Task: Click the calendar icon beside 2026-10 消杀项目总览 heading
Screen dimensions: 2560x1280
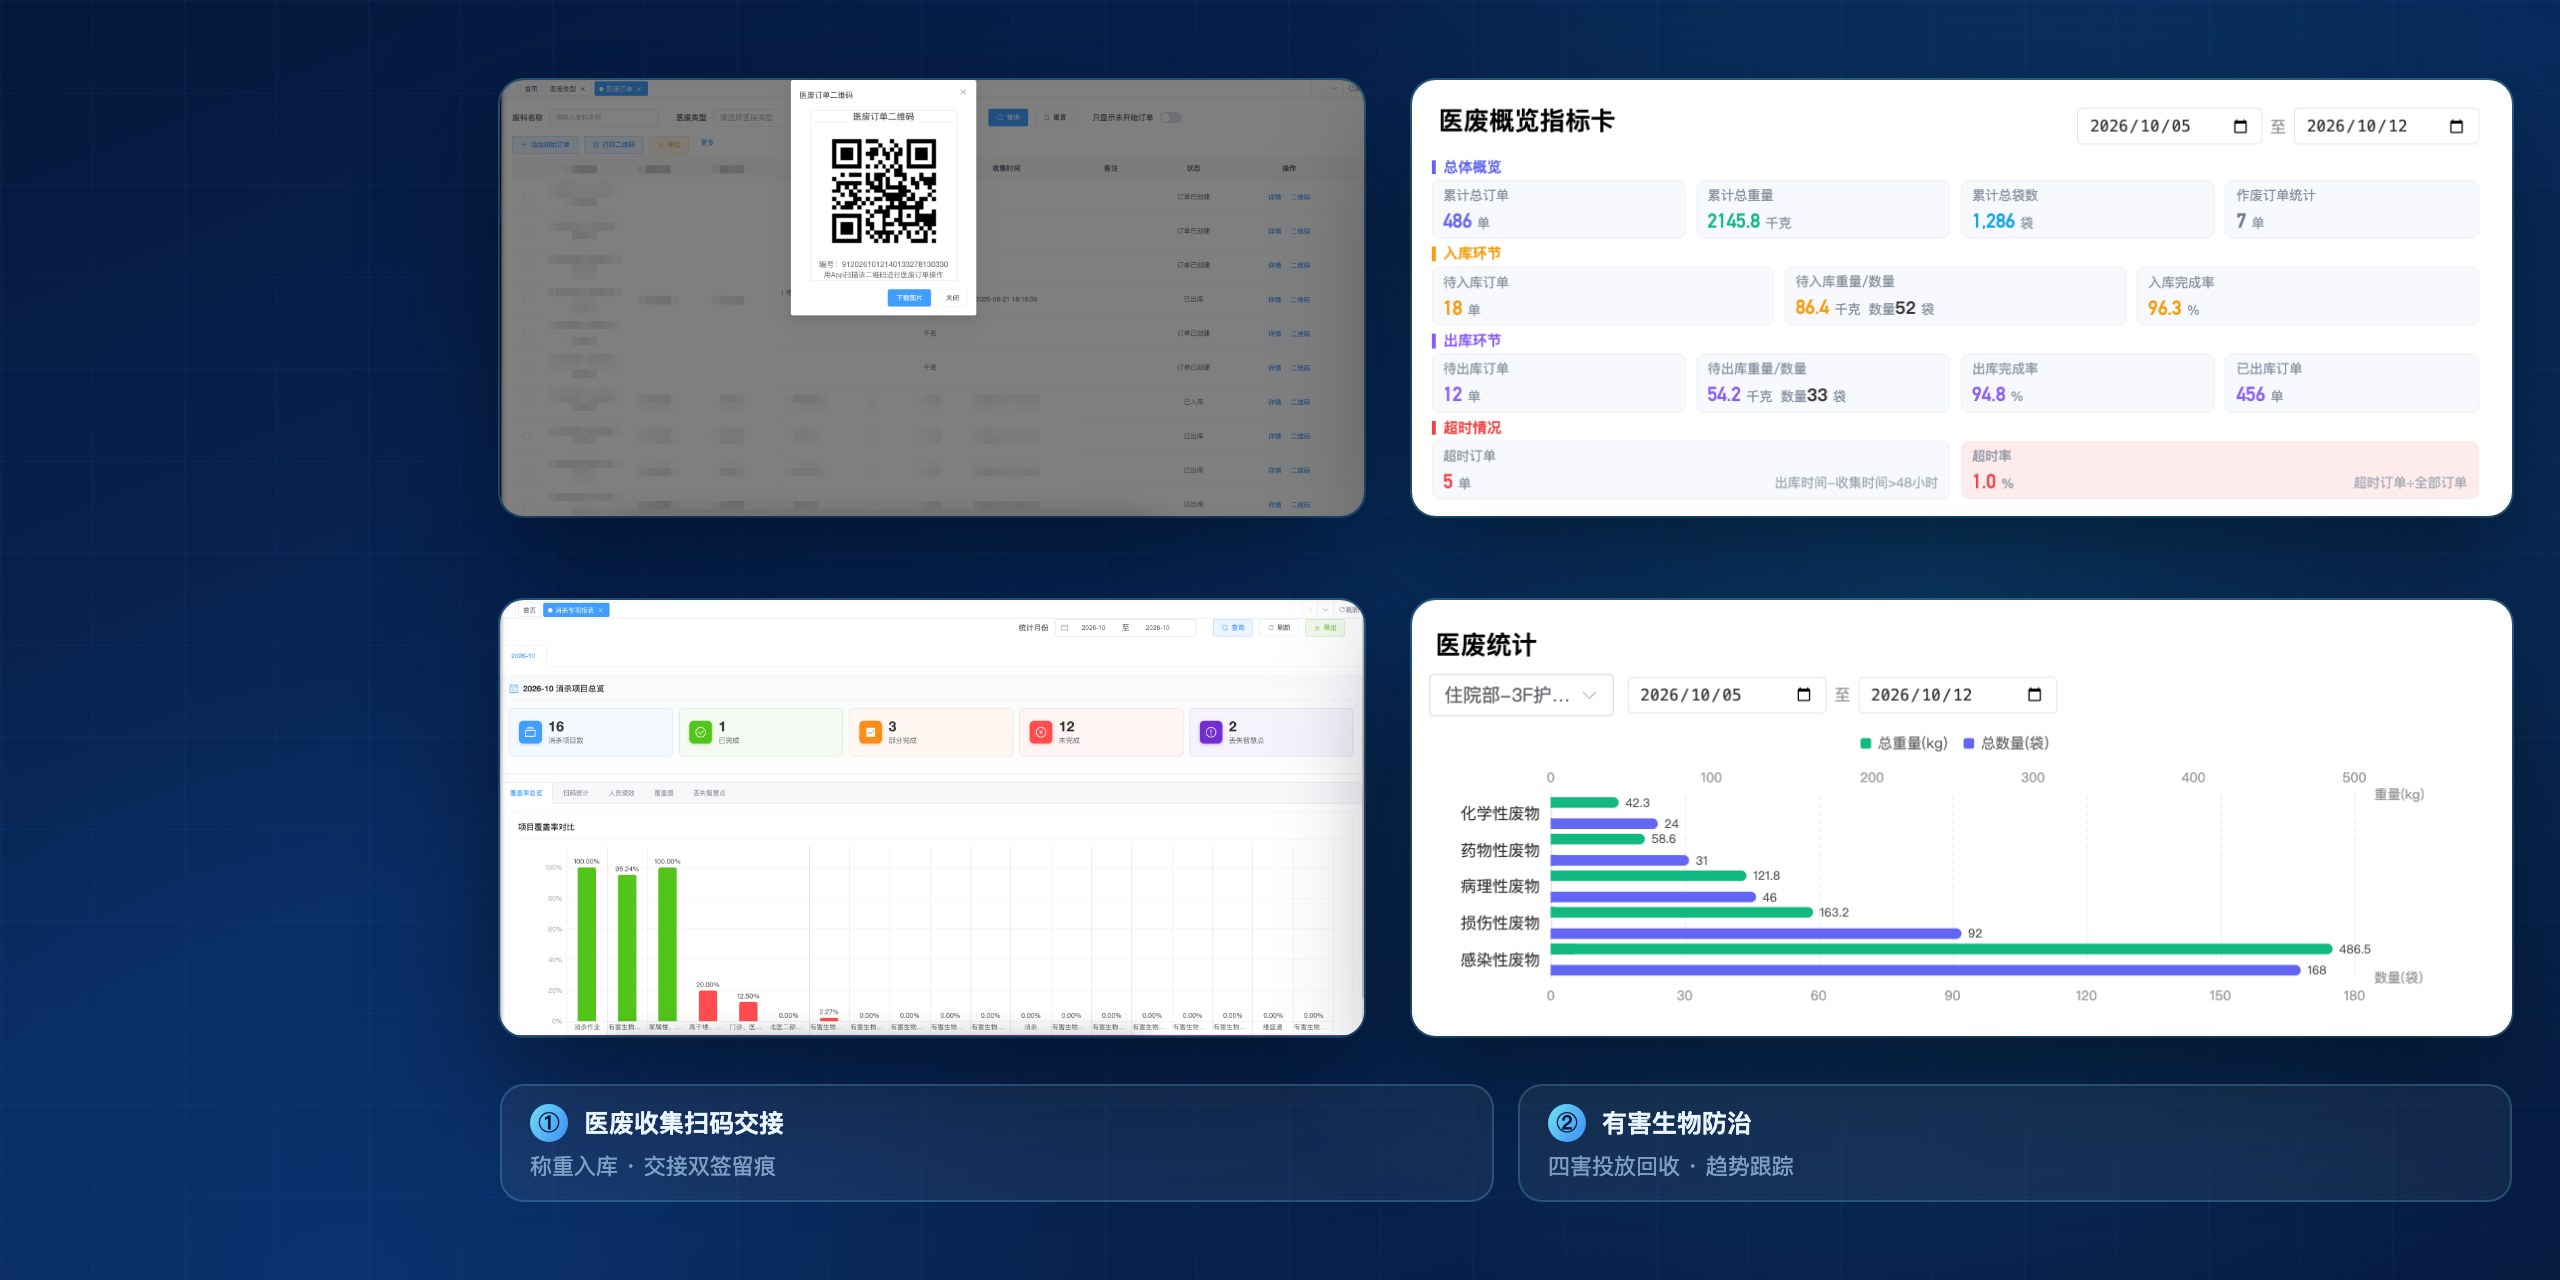Action: 514,689
